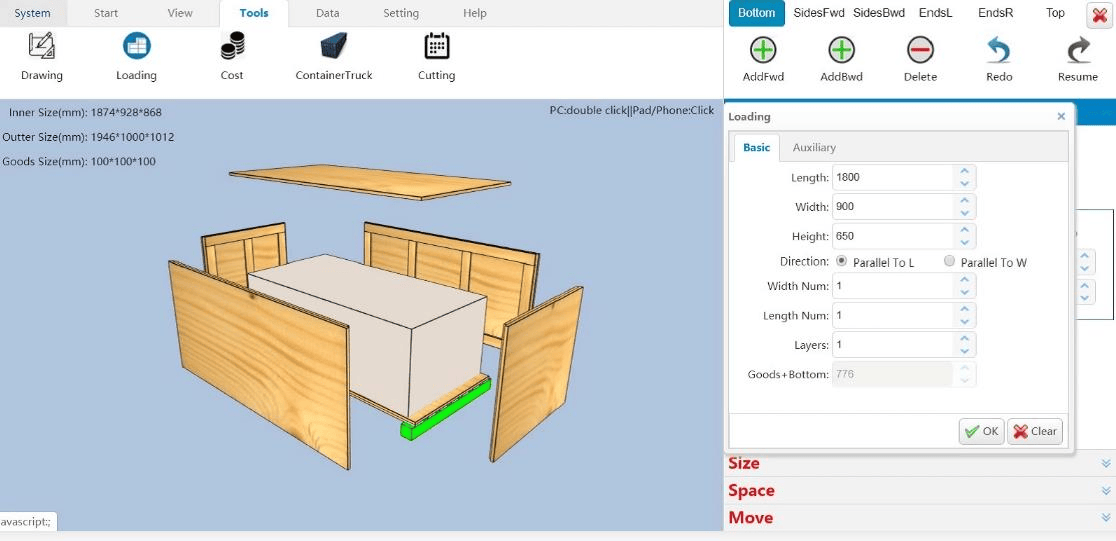Increase Layers with up arrow
Image resolution: width=1116 pixels, height=541 pixels.
(964, 339)
